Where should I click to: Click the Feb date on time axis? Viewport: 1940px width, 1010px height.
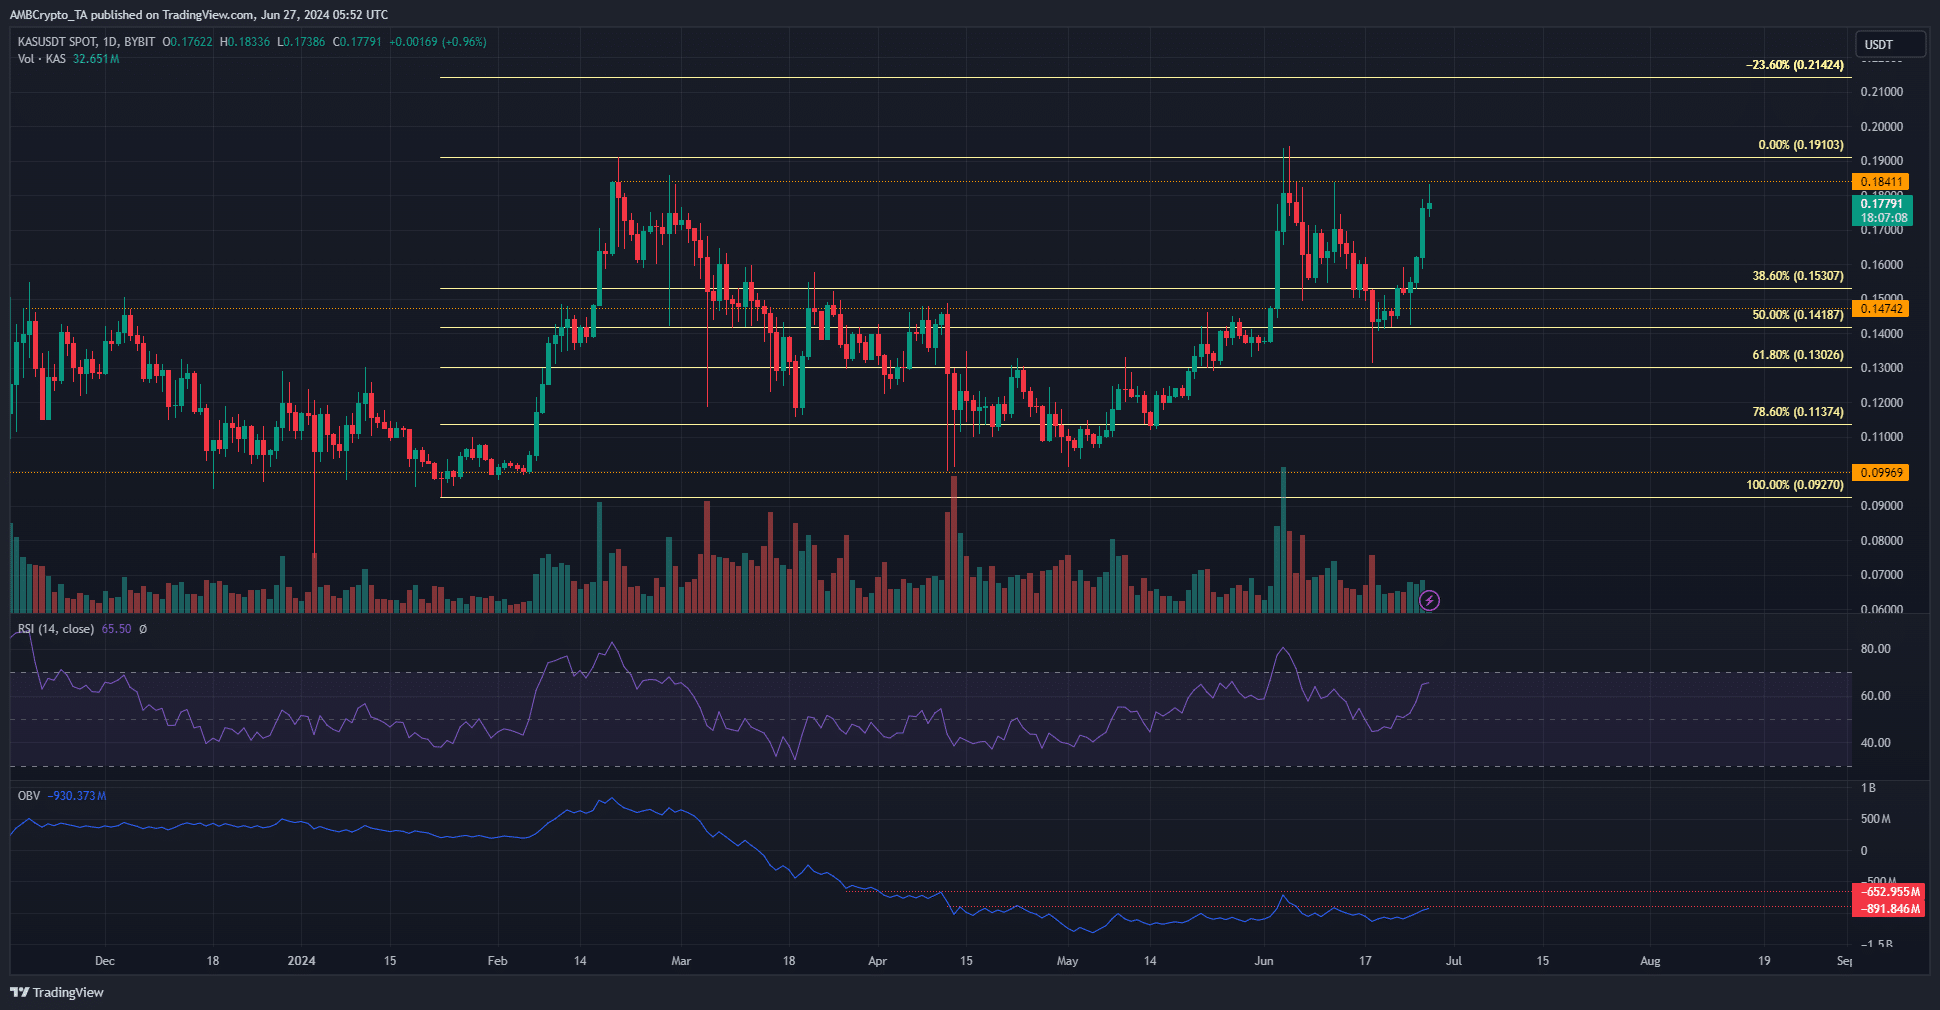[x=497, y=961]
